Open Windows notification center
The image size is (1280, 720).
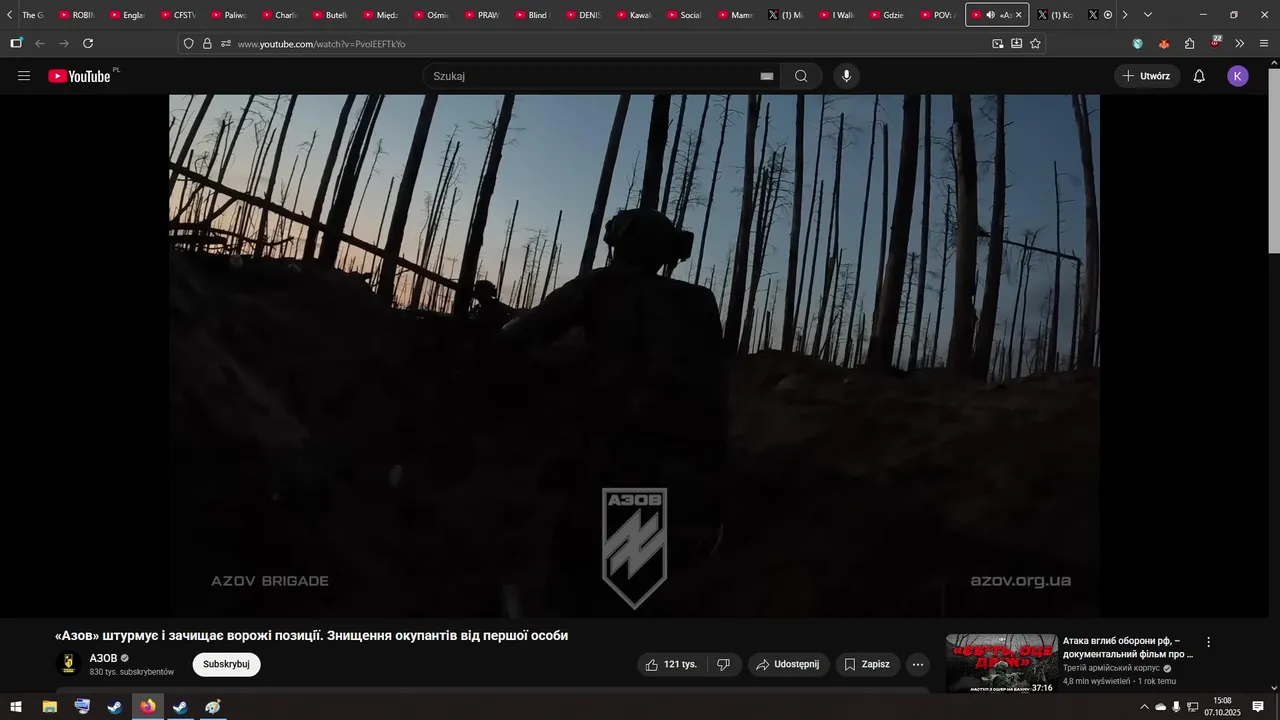coord(1258,707)
